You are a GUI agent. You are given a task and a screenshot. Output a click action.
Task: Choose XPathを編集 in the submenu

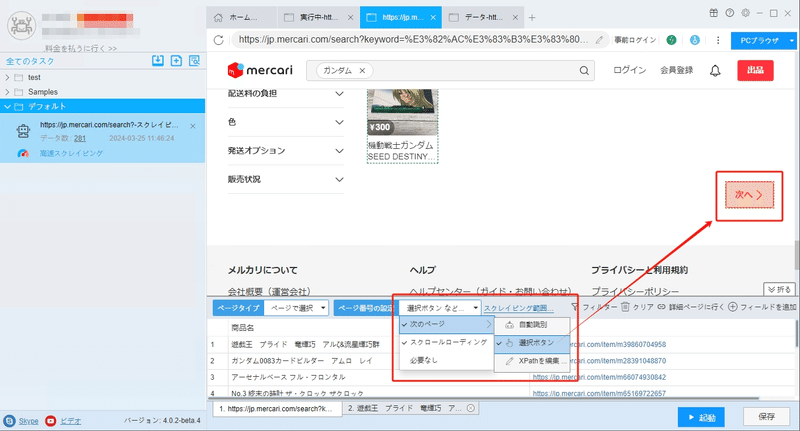pyautogui.click(x=532, y=361)
